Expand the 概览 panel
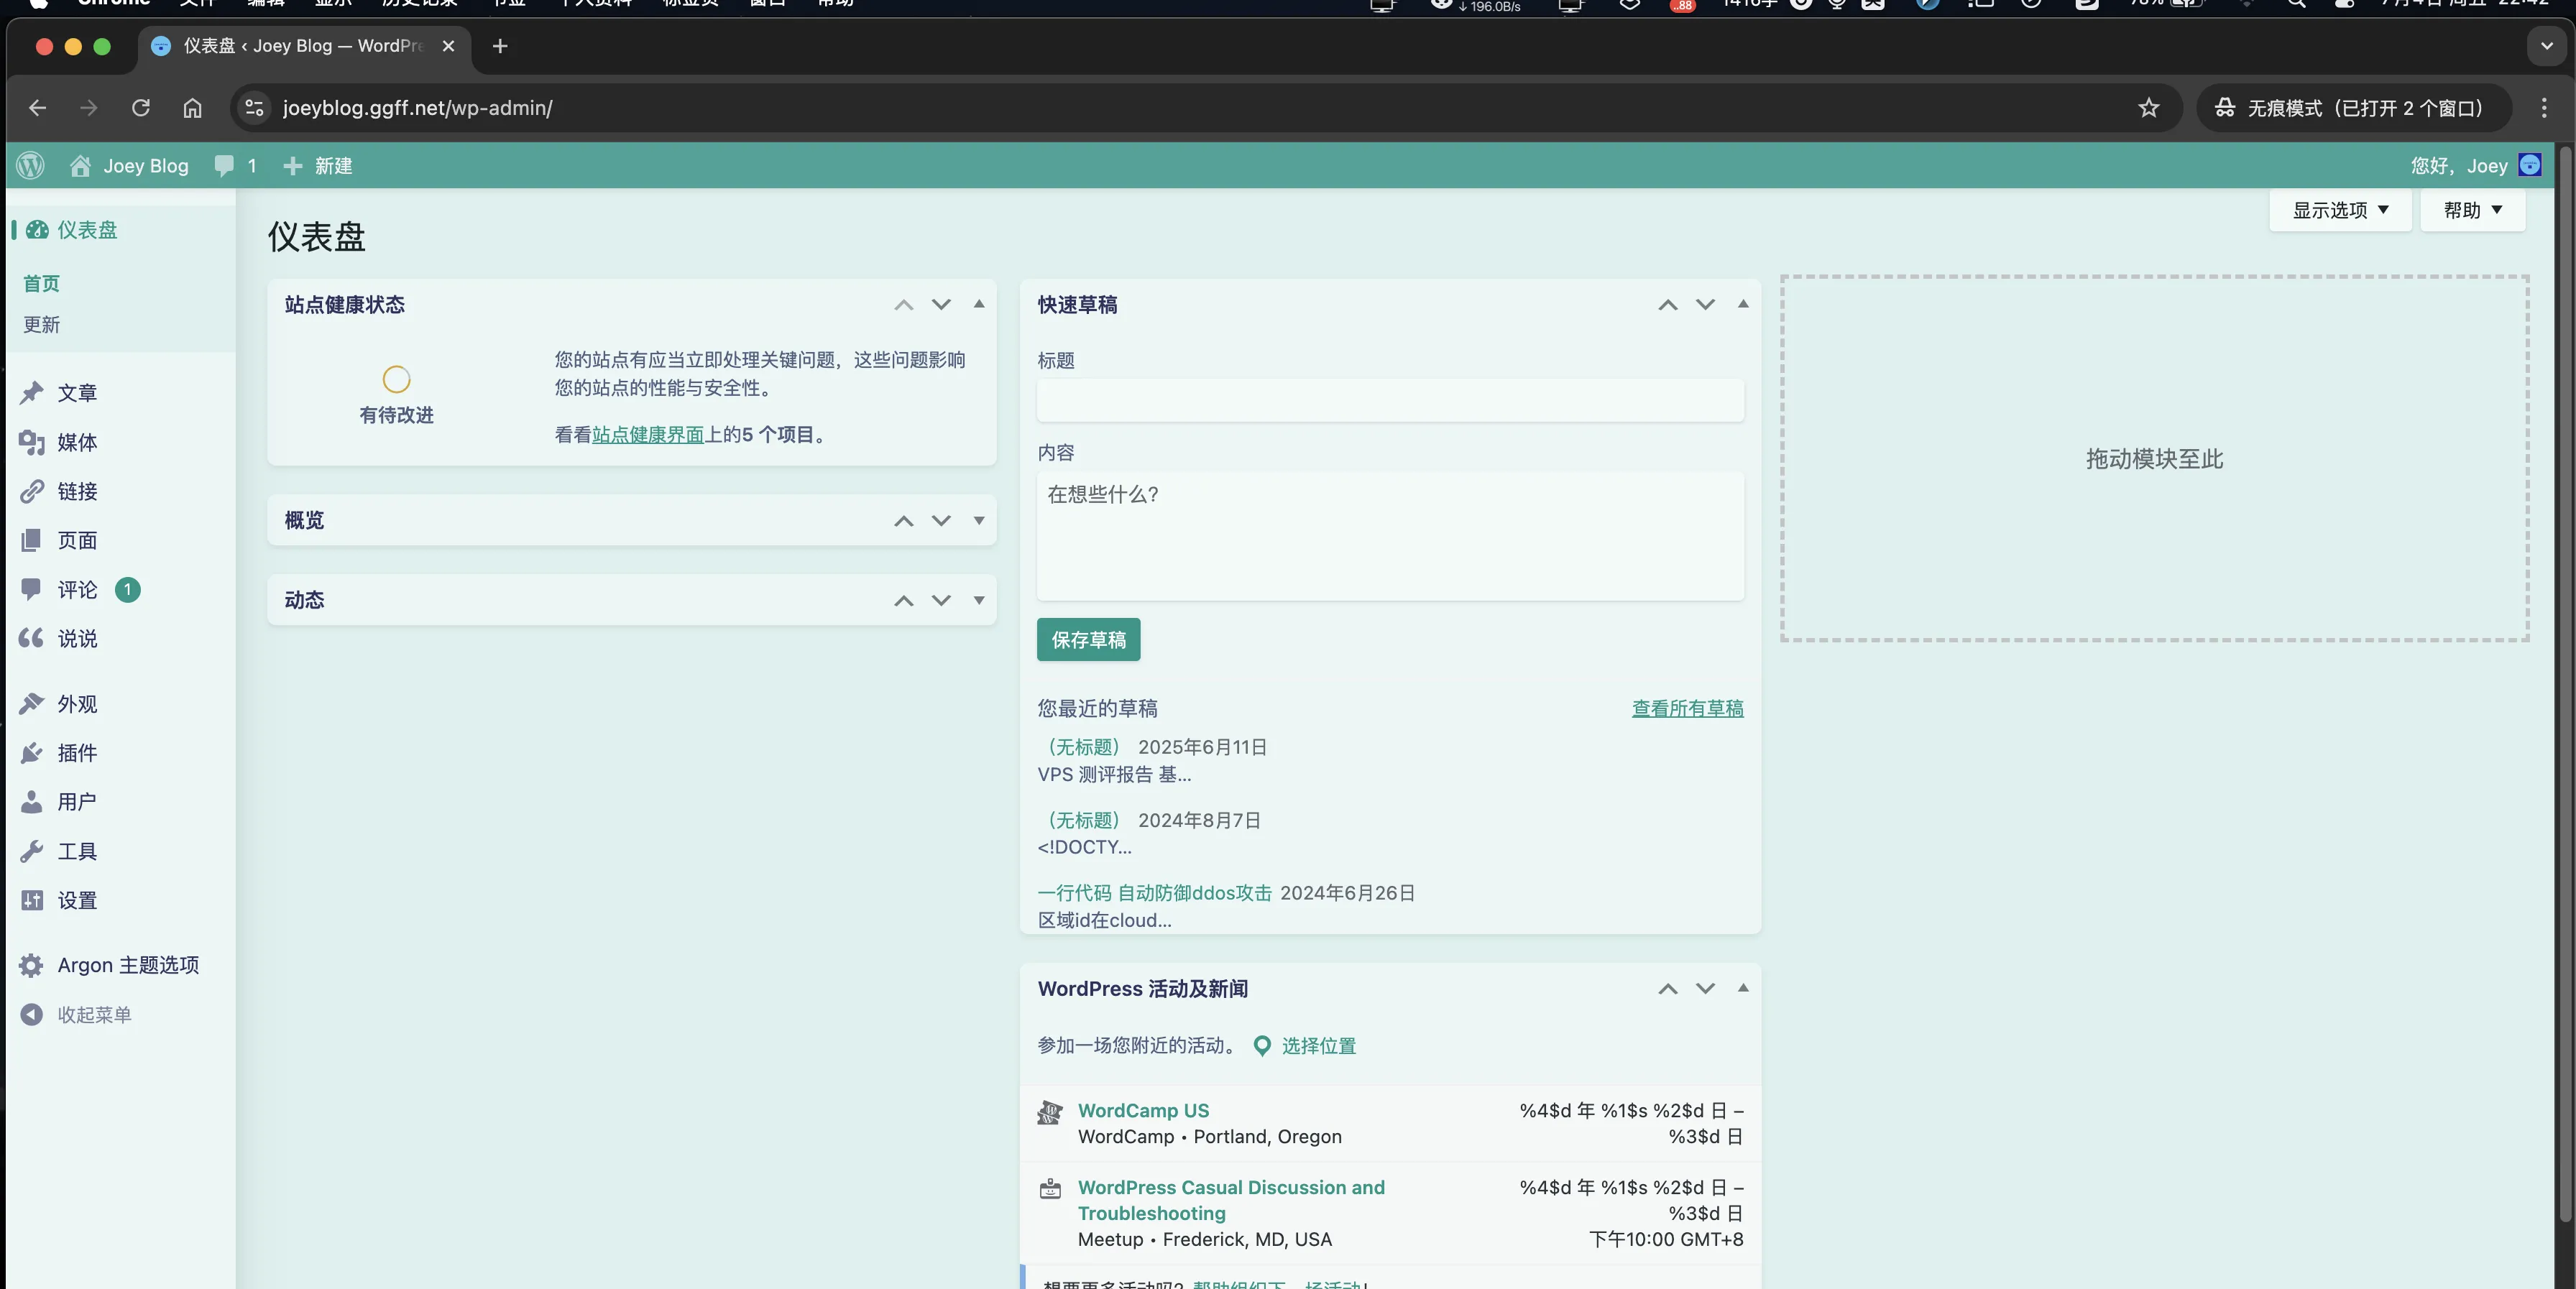 pyautogui.click(x=979, y=520)
